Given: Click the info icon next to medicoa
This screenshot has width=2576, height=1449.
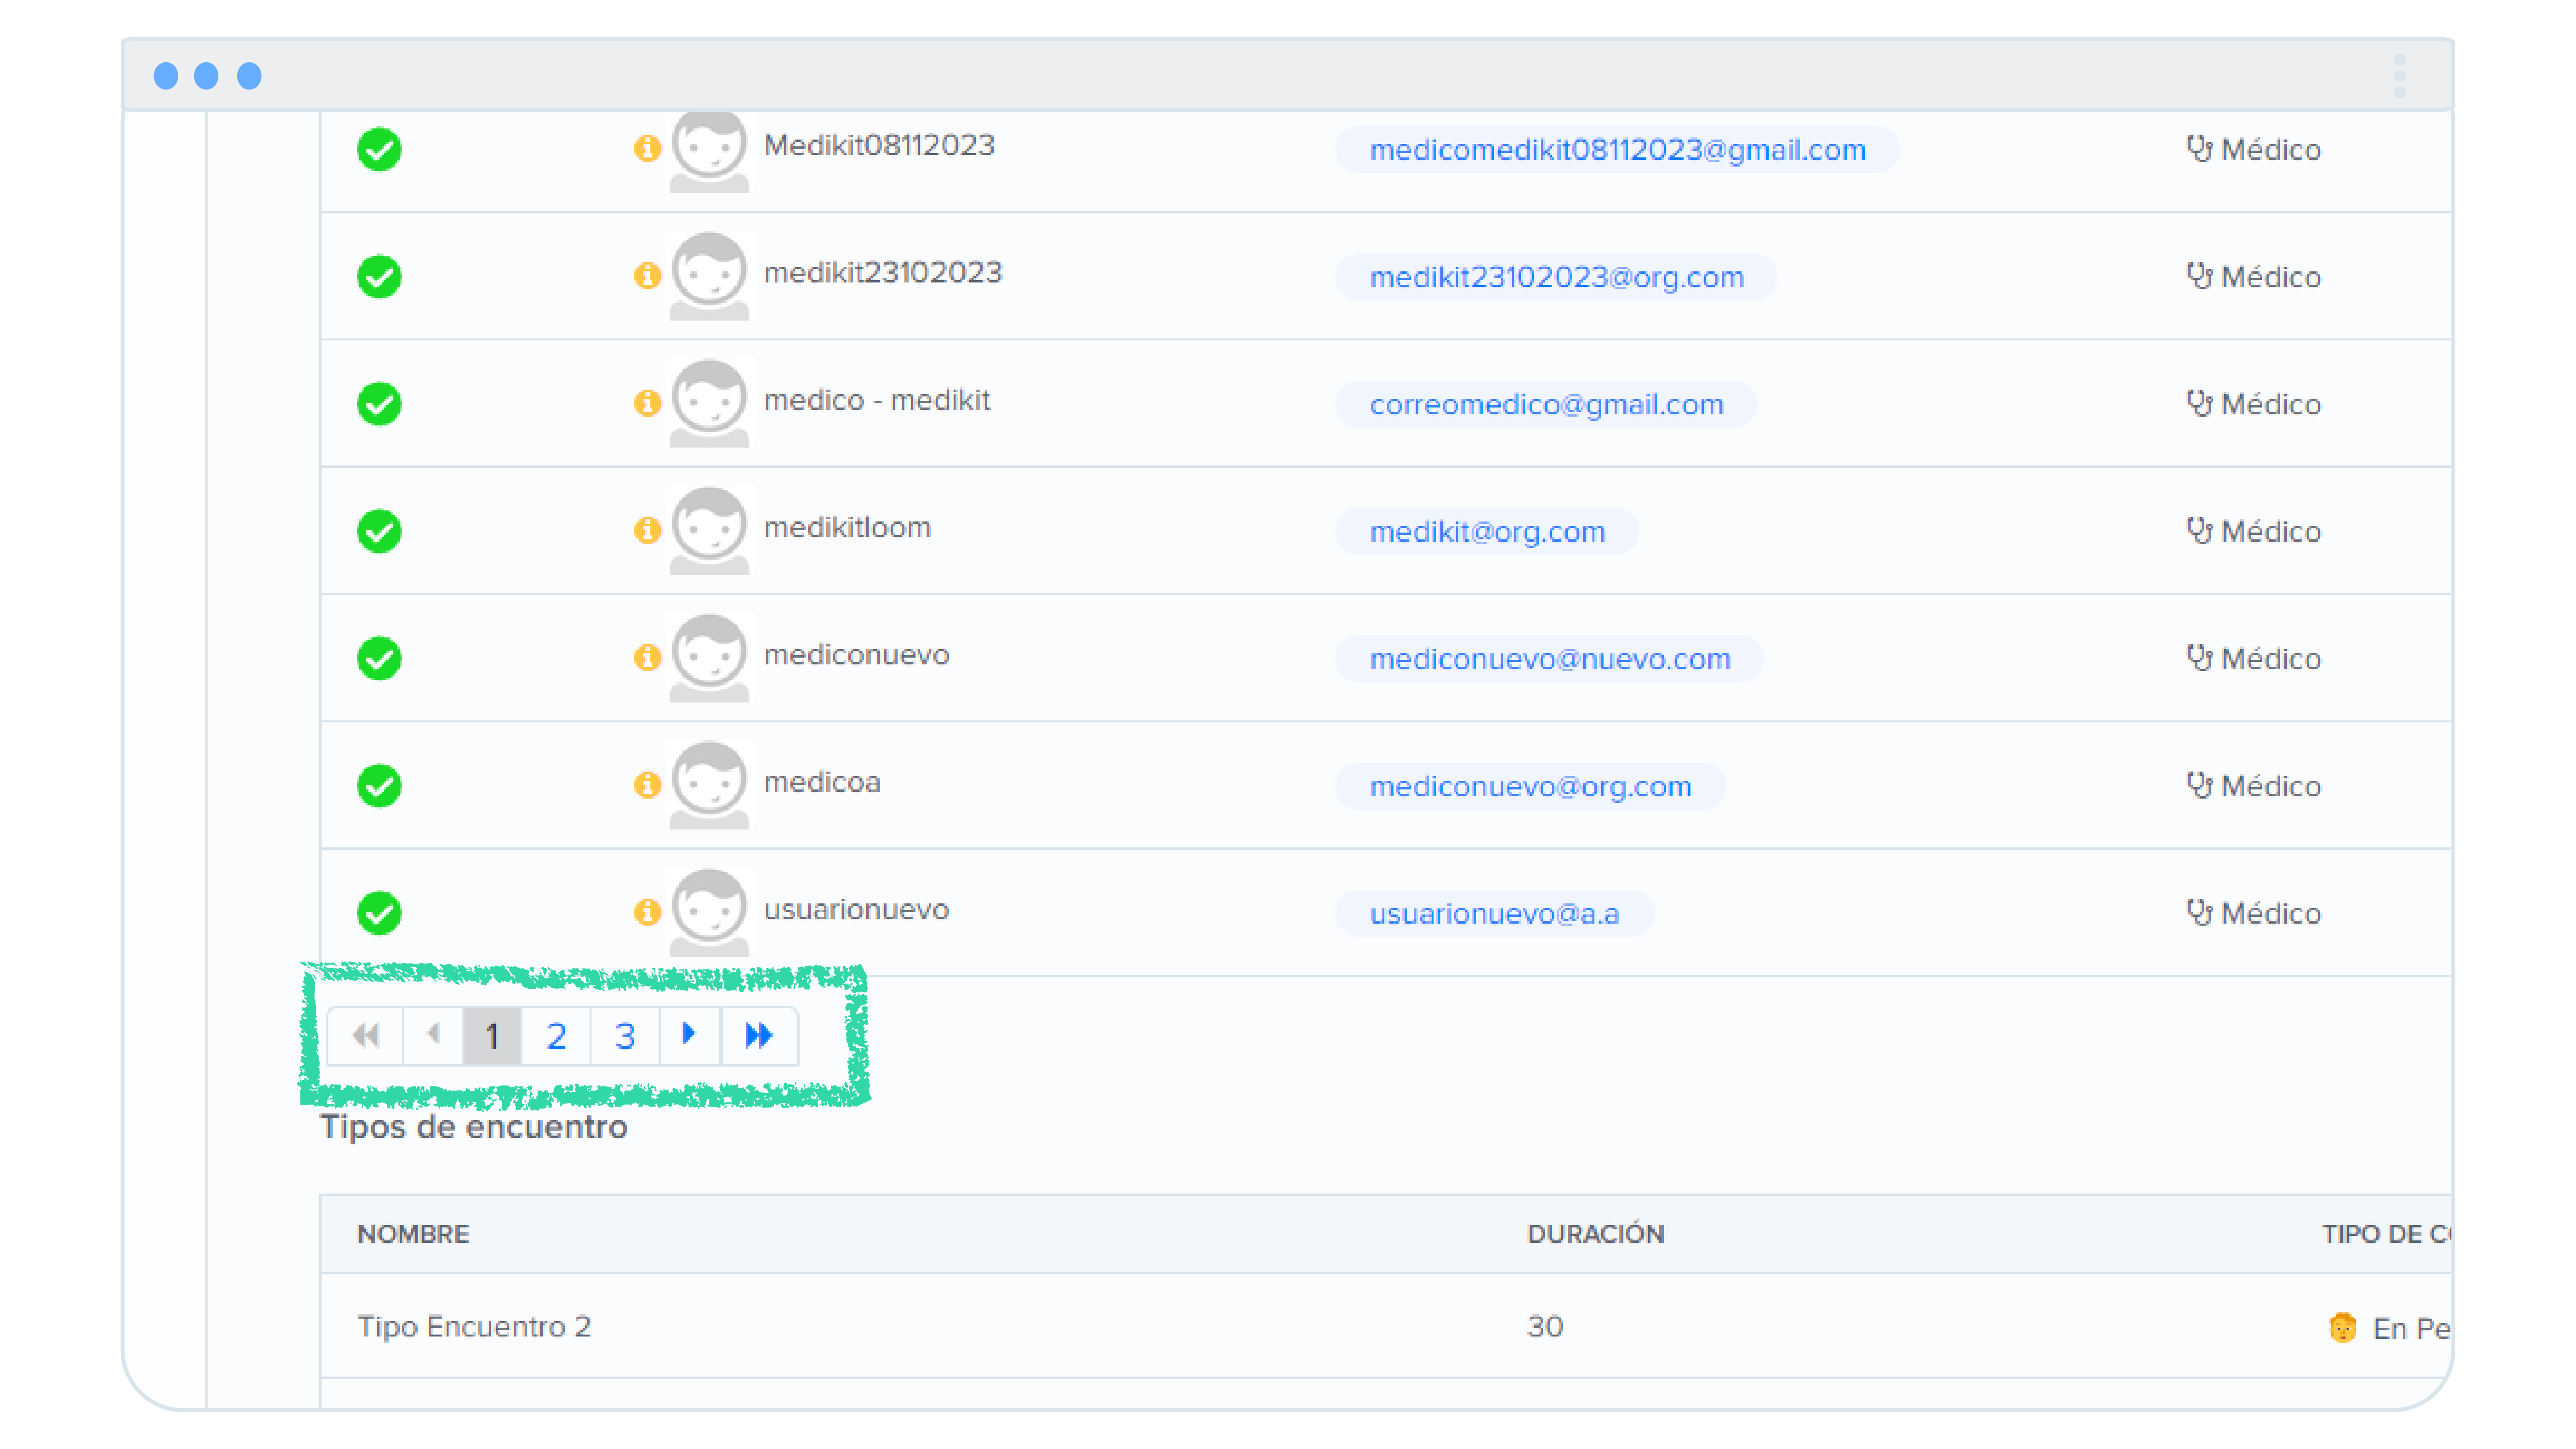Looking at the screenshot, I should pos(647,785).
